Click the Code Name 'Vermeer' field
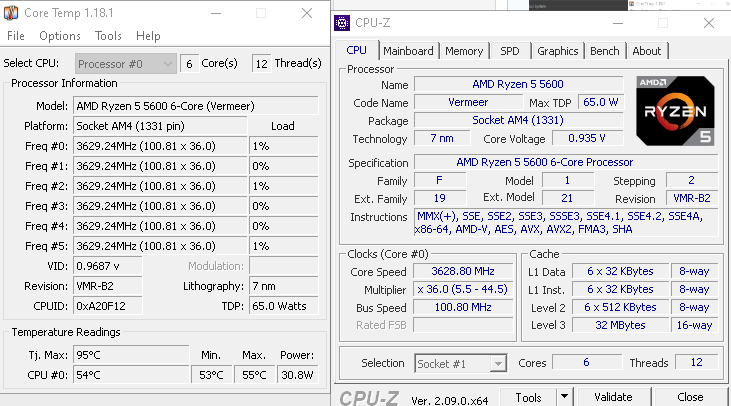 [468, 103]
